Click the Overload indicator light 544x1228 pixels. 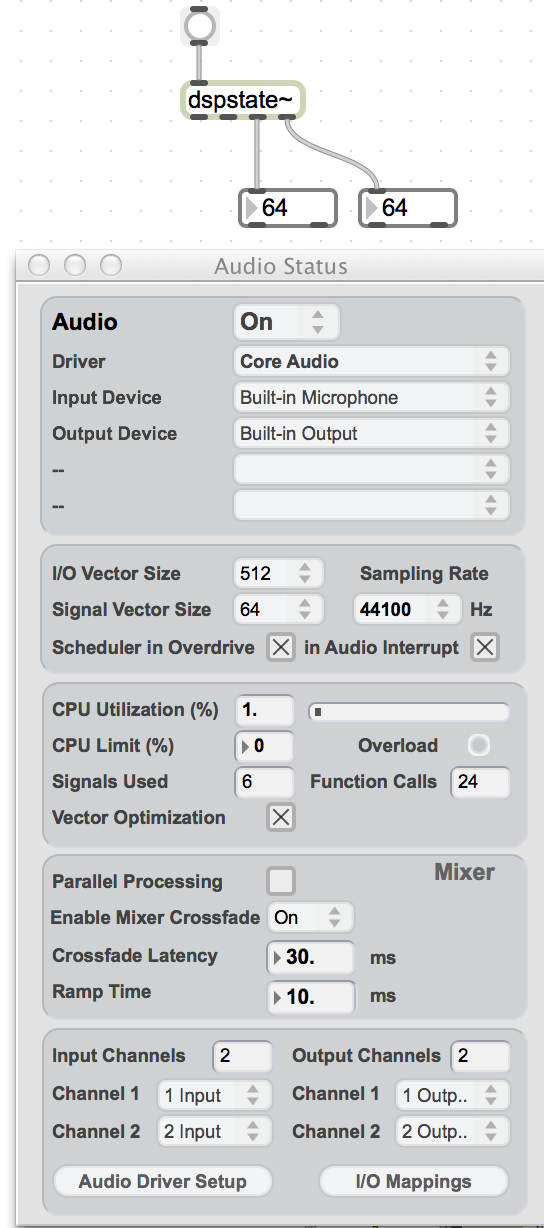pyautogui.click(x=480, y=746)
